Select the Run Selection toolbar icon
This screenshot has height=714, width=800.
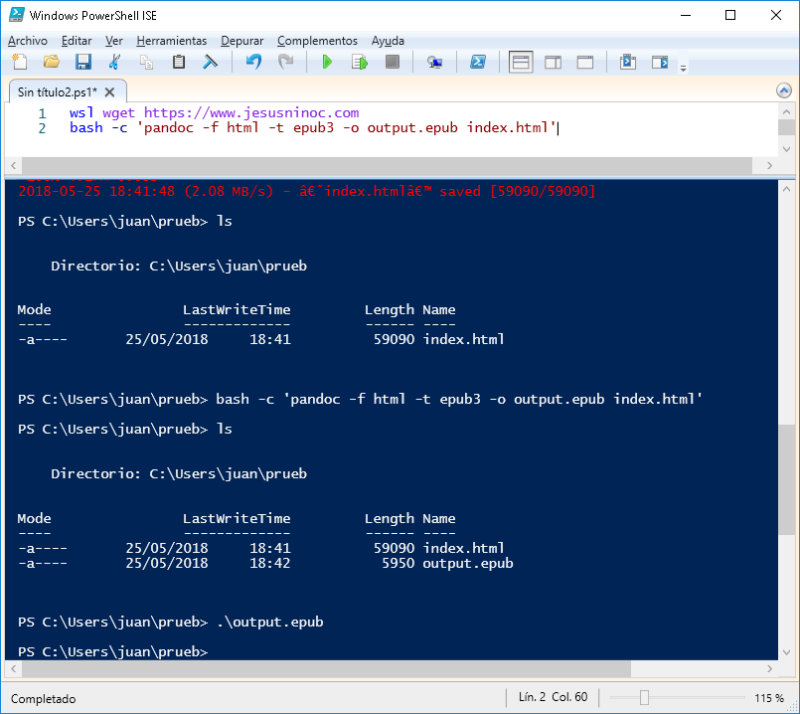coord(359,62)
